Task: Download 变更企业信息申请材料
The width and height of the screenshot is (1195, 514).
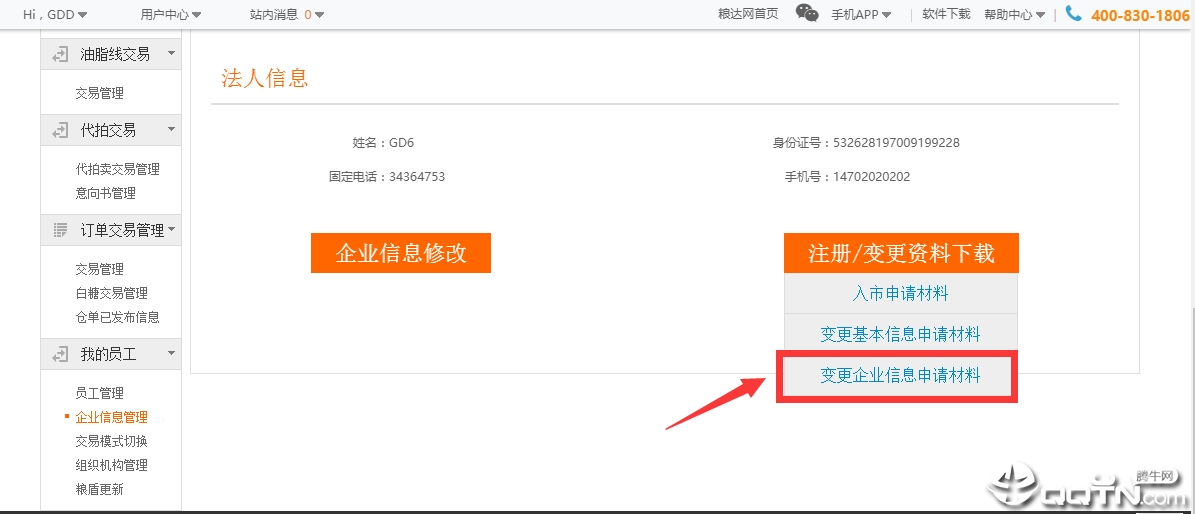Action: [x=900, y=376]
